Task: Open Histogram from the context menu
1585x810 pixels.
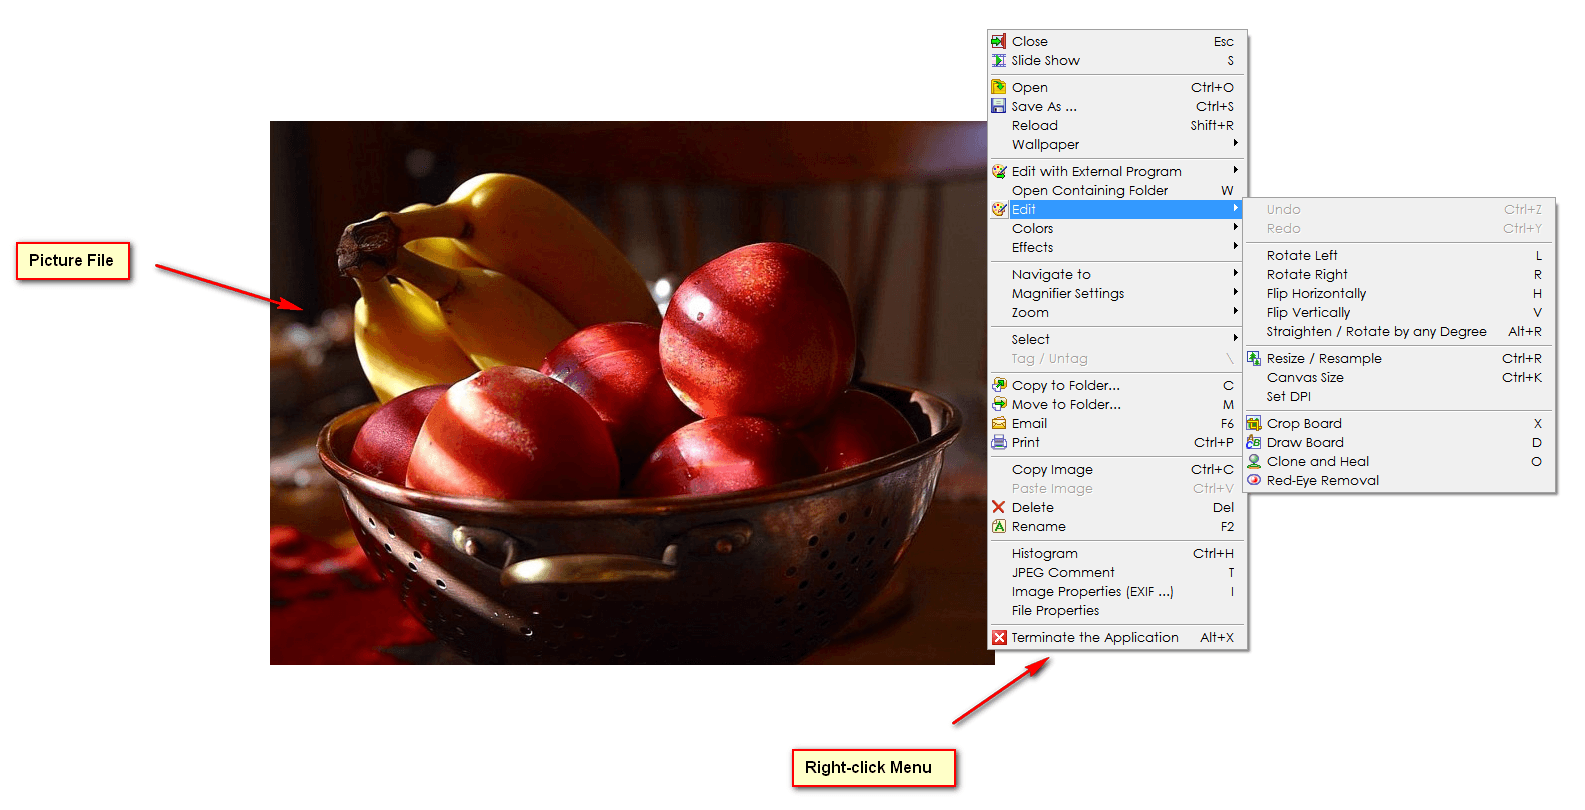Action: 1045,553
